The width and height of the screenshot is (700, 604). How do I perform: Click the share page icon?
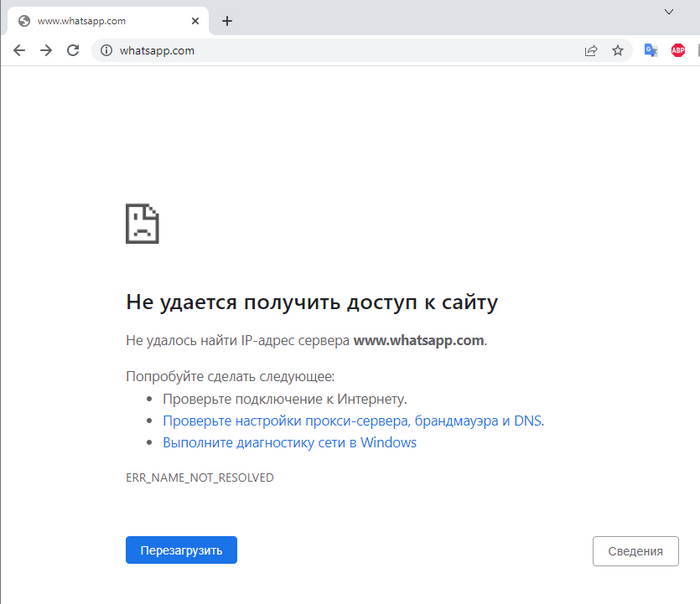click(x=591, y=50)
